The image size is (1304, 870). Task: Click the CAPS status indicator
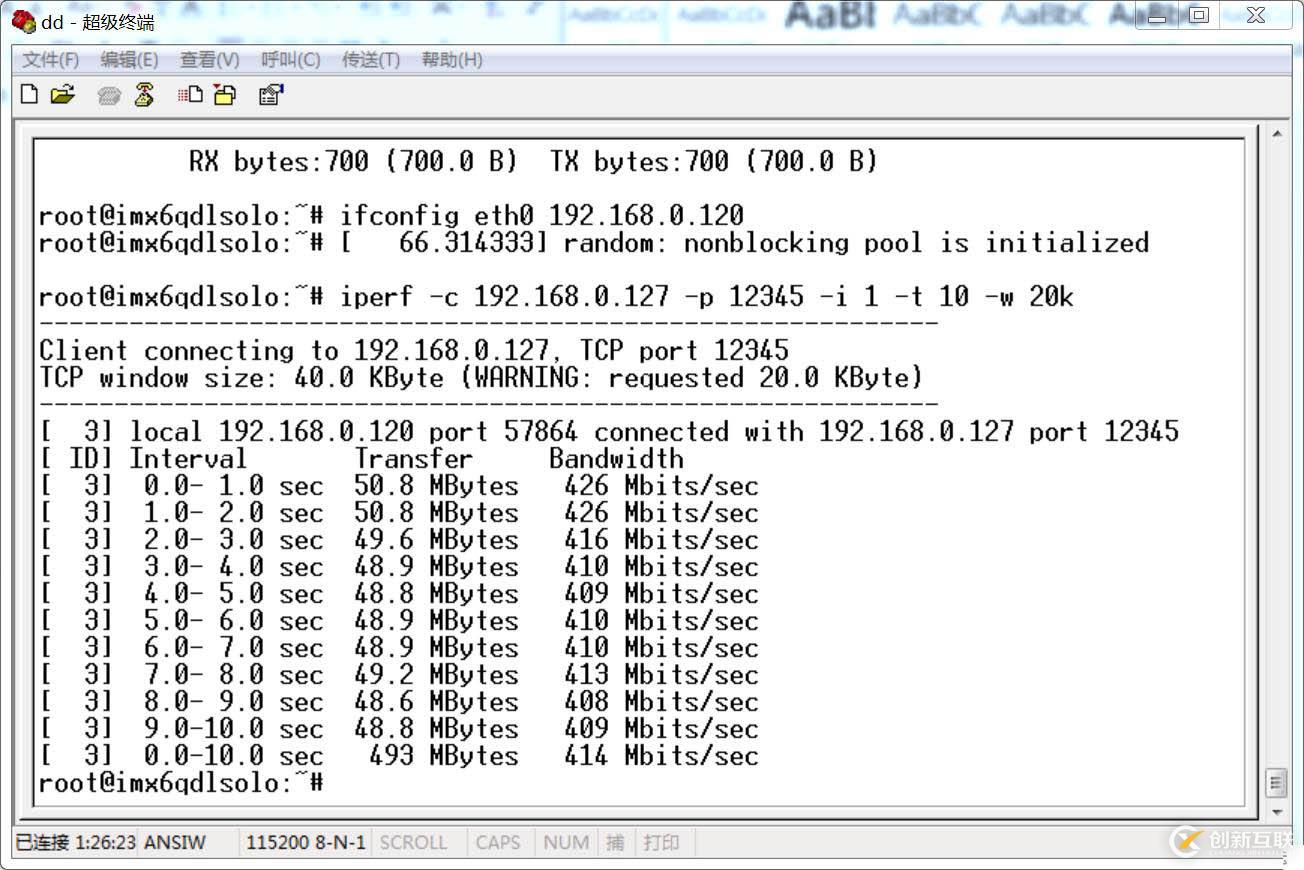(x=498, y=842)
